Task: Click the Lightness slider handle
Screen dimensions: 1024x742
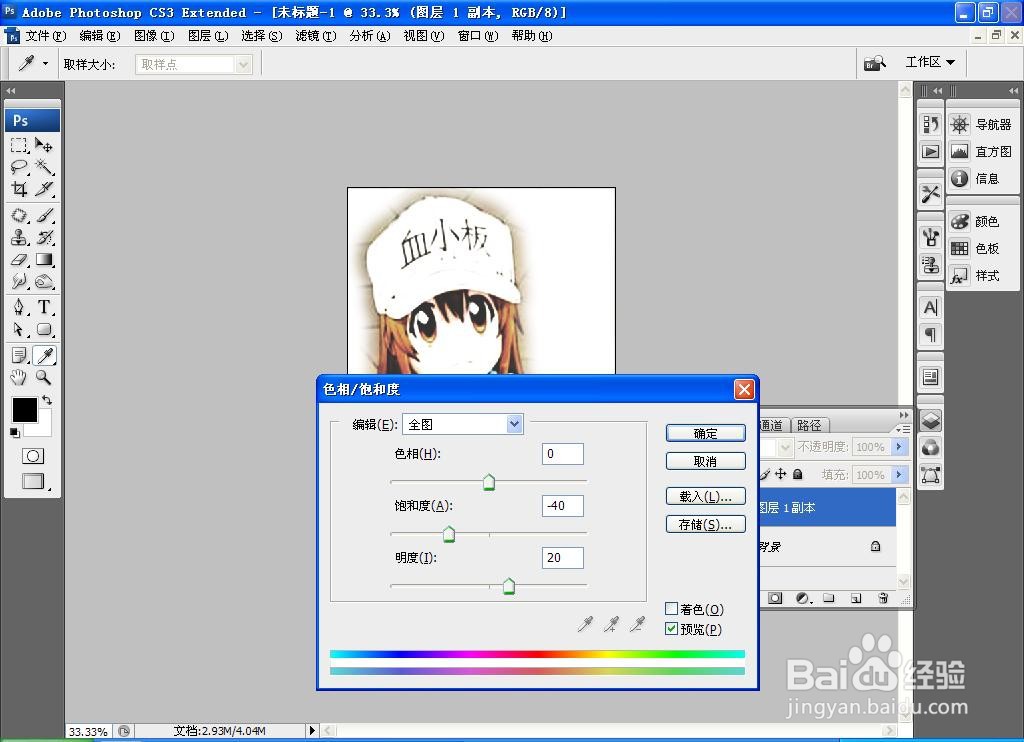Action: click(x=509, y=587)
